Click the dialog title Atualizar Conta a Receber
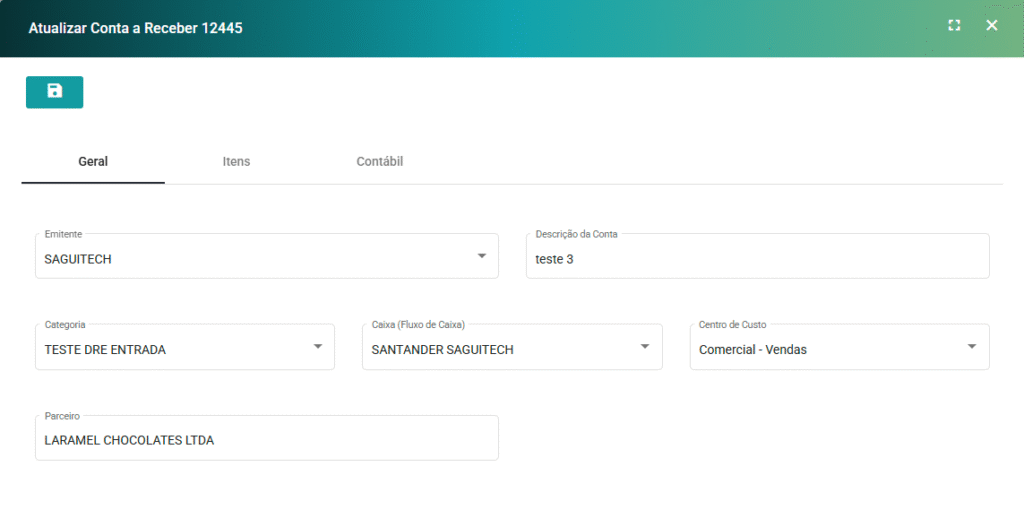The height and width of the screenshot is (527, 1024). click(135, 28)
